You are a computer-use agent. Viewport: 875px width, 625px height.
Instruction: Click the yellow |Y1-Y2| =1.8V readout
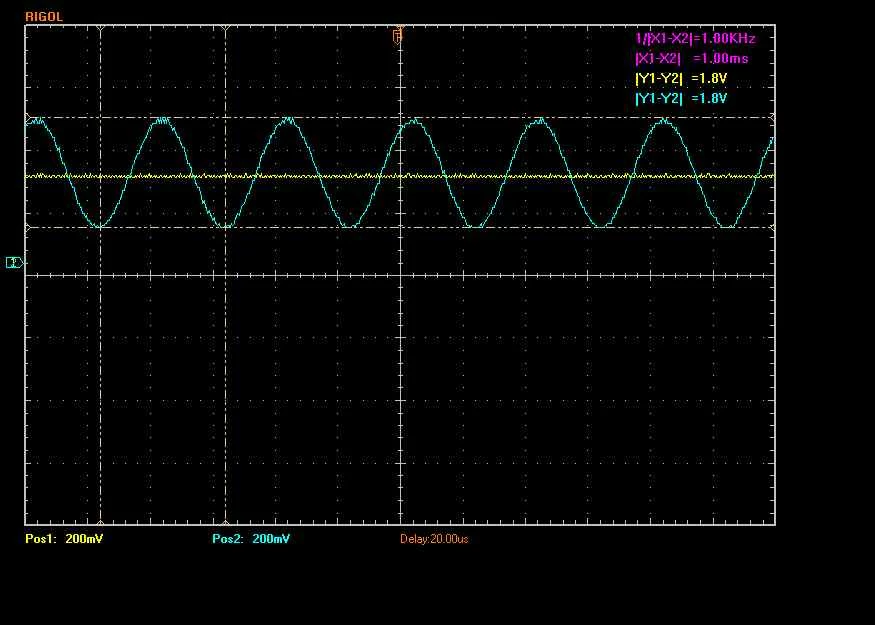point(681,79)
